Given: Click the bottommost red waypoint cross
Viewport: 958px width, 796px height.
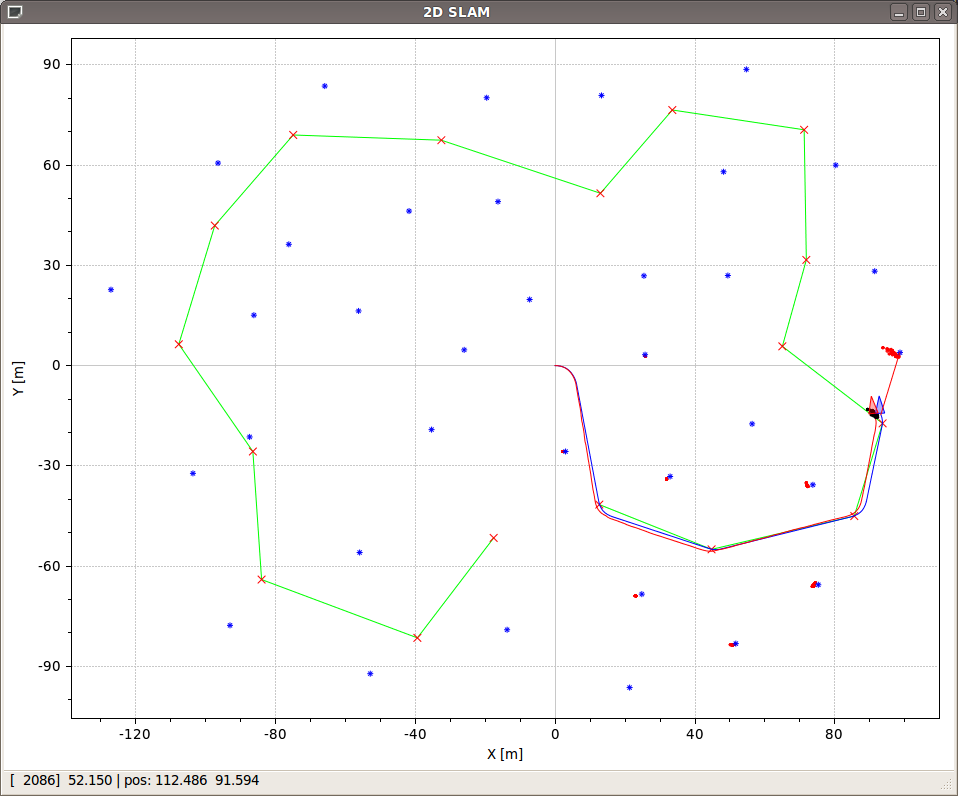Looking at the screenshot, I should (x=417, y=638).
